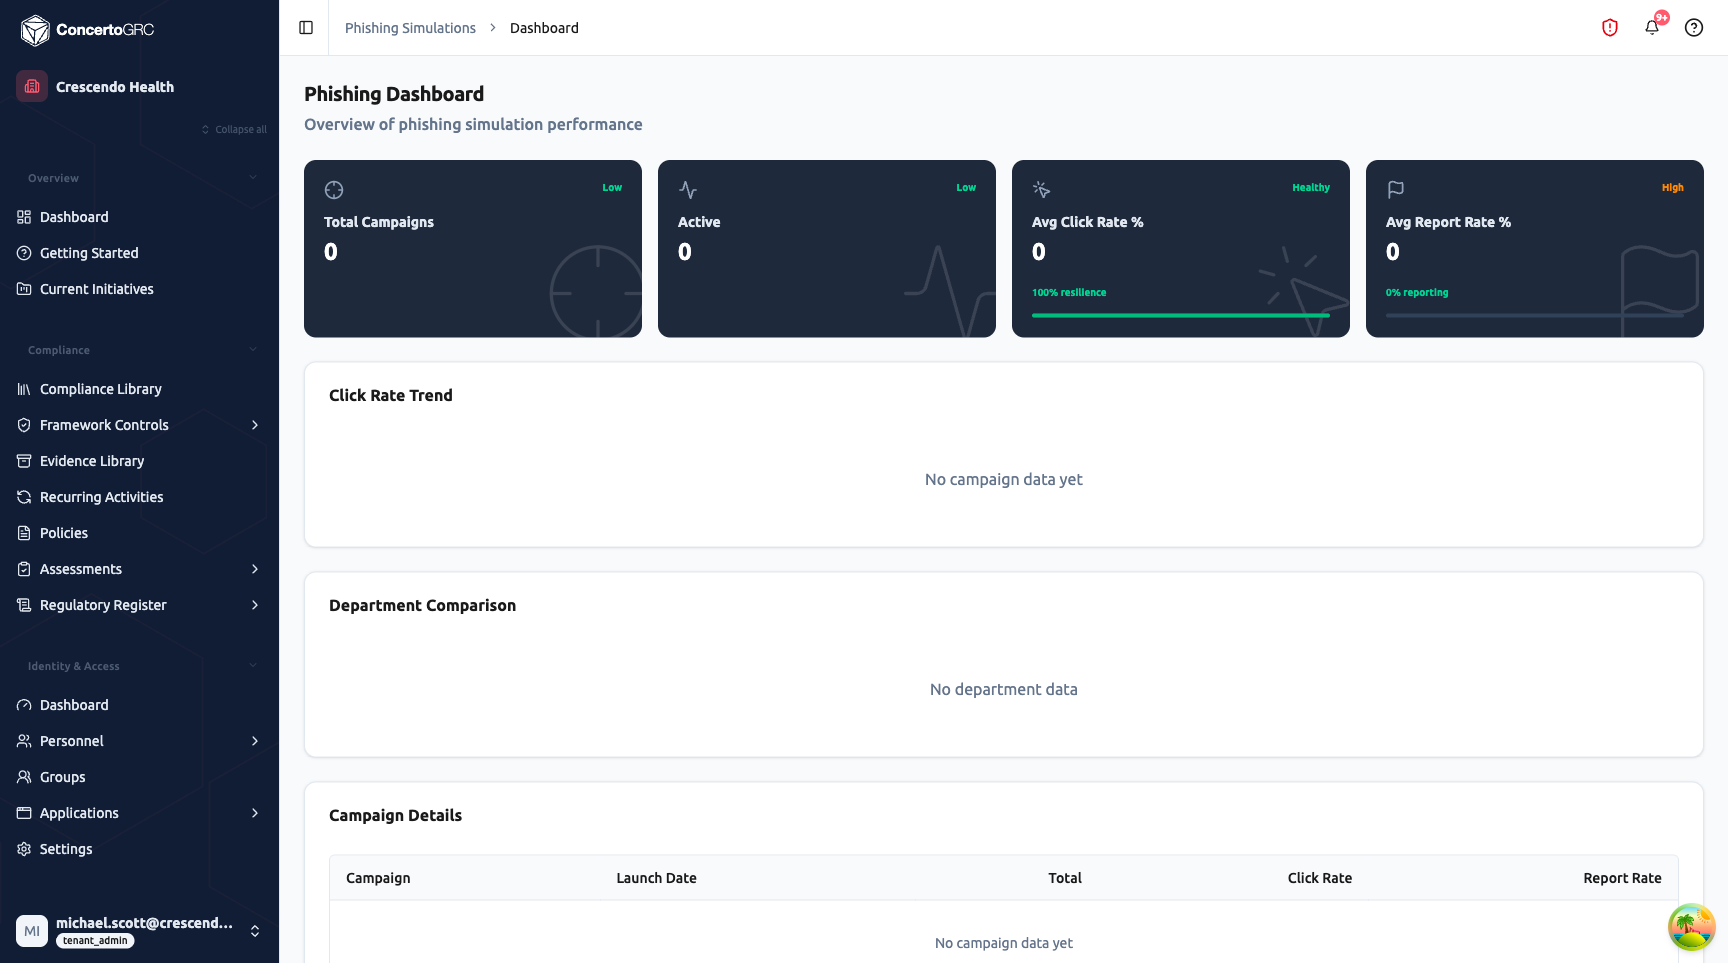This screenshot has width=1728, height=963.
Task: Click the Crescendo Health tenant icon
Action: [32, 86]
